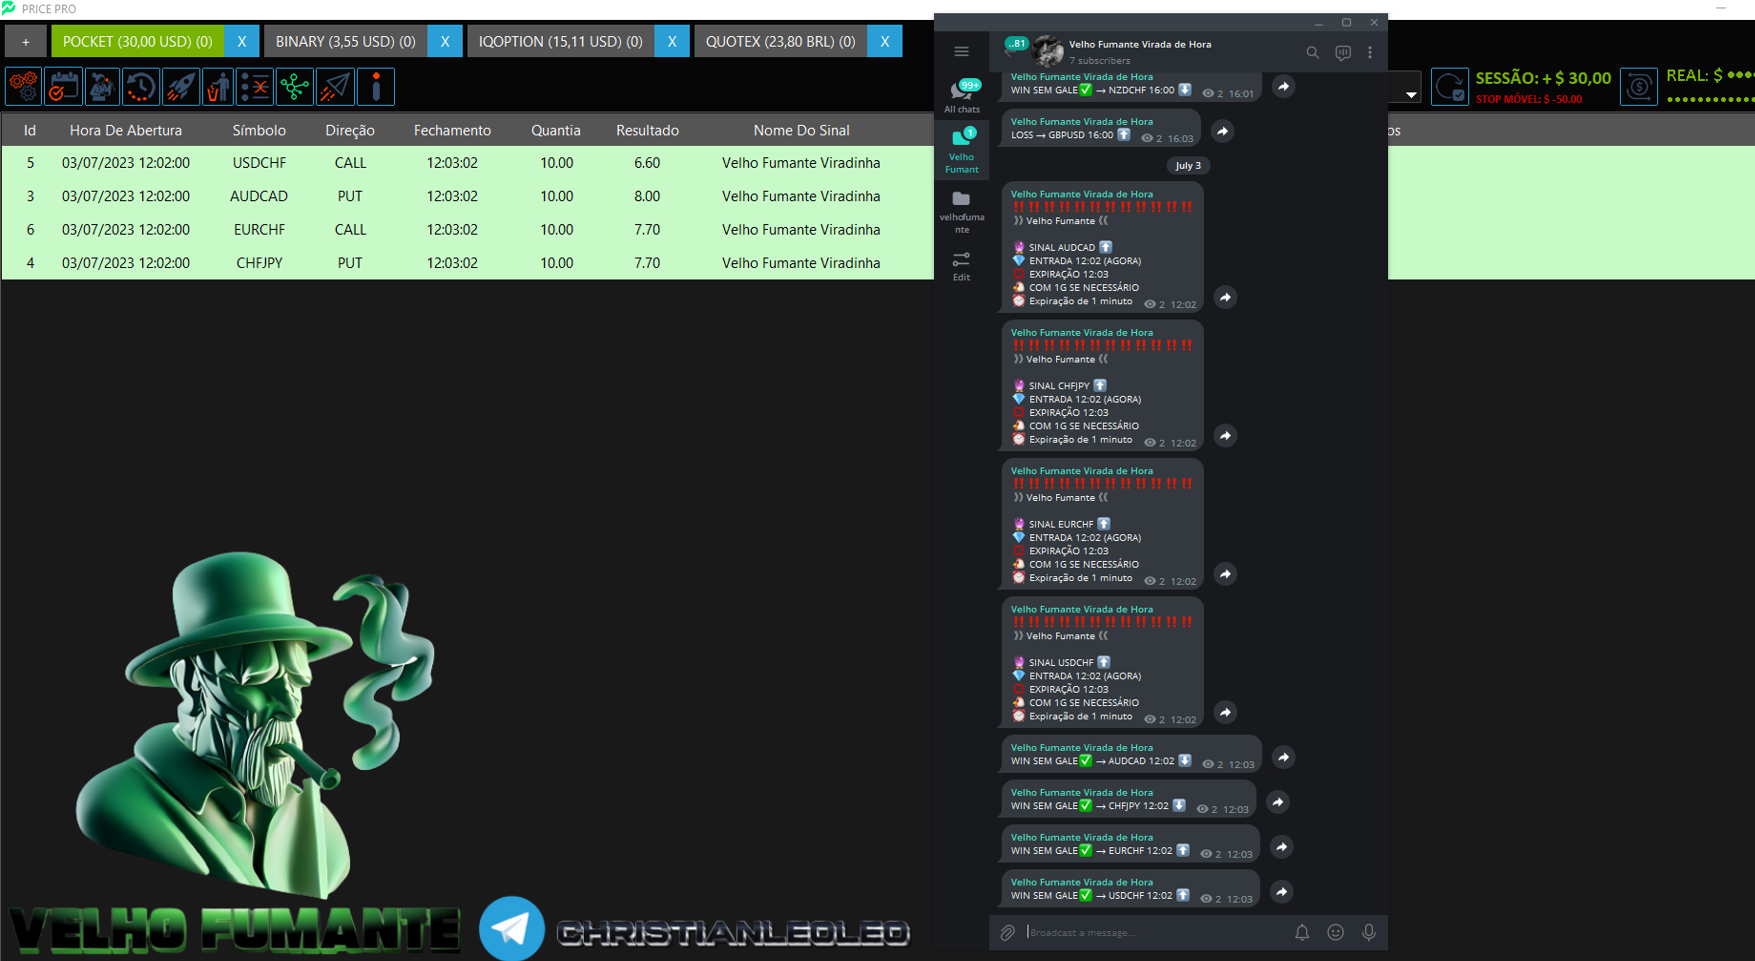Forward the SINAL USDCHF message
Image resolution: width=1755 pixels, height=961 pixels.
(x=1225, y=712)
